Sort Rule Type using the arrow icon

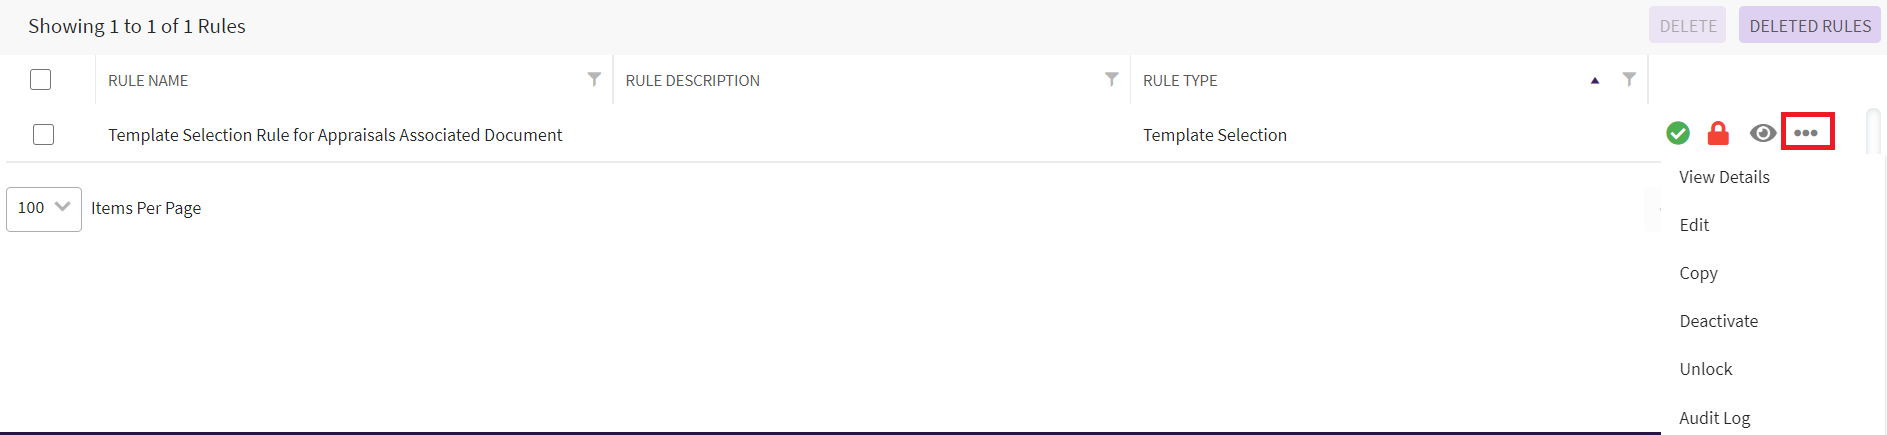pos(1595,80)
